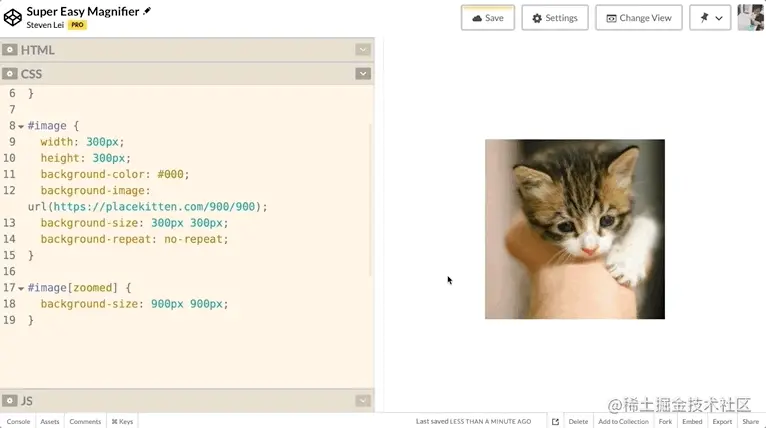Open the pin dropdown button

[710, 18]
